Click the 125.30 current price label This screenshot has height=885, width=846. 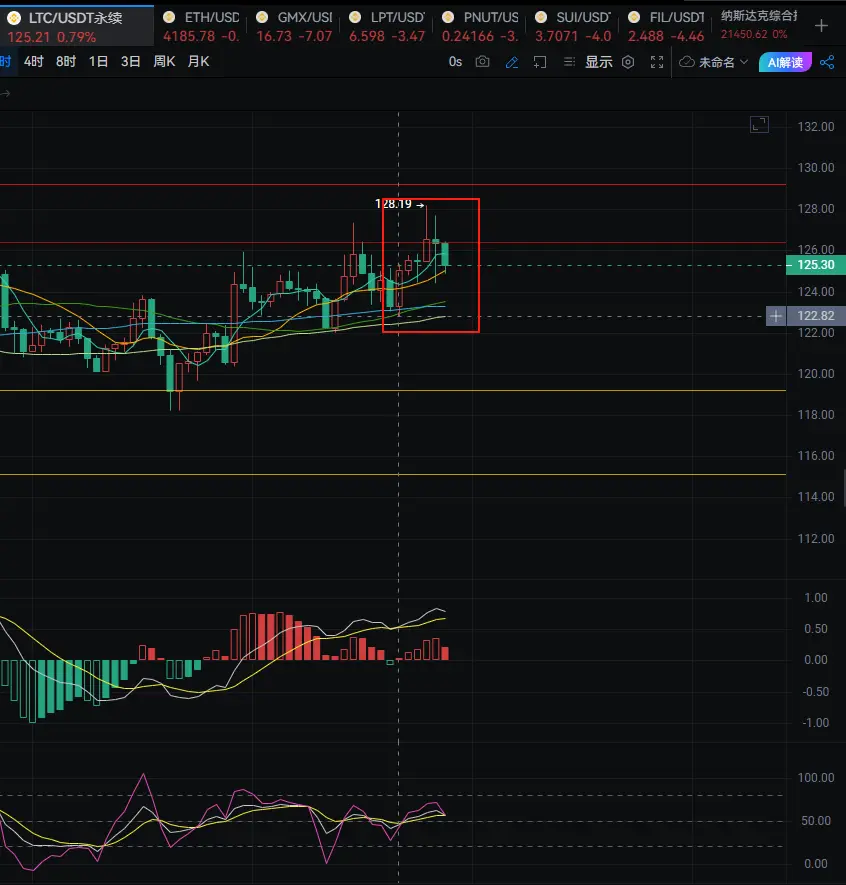[816, 265]
